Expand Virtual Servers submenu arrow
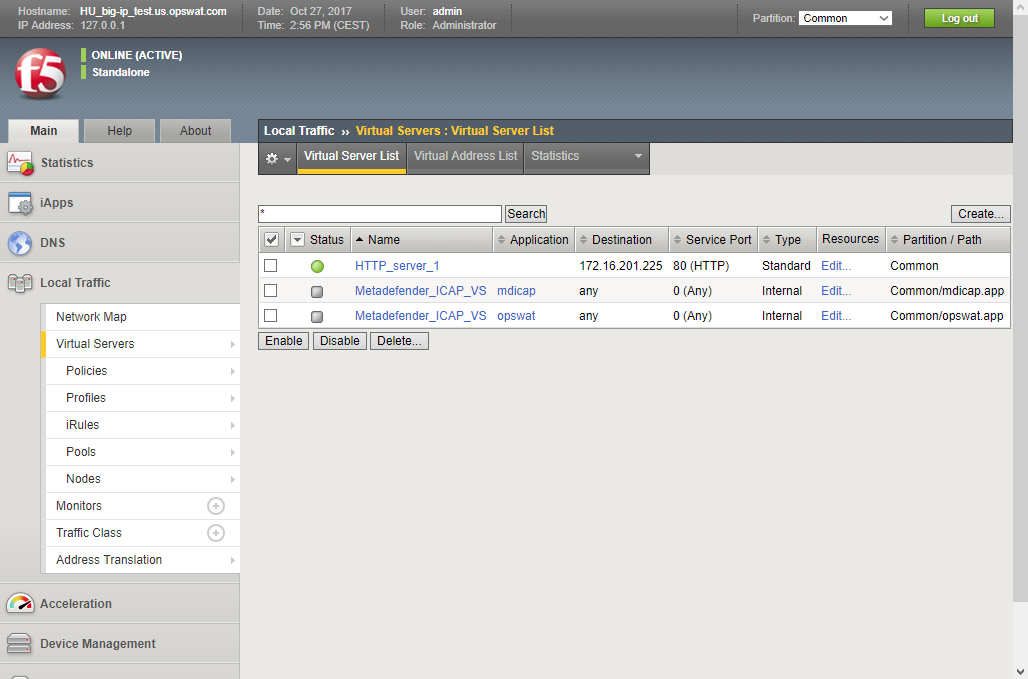 (232, 344)
